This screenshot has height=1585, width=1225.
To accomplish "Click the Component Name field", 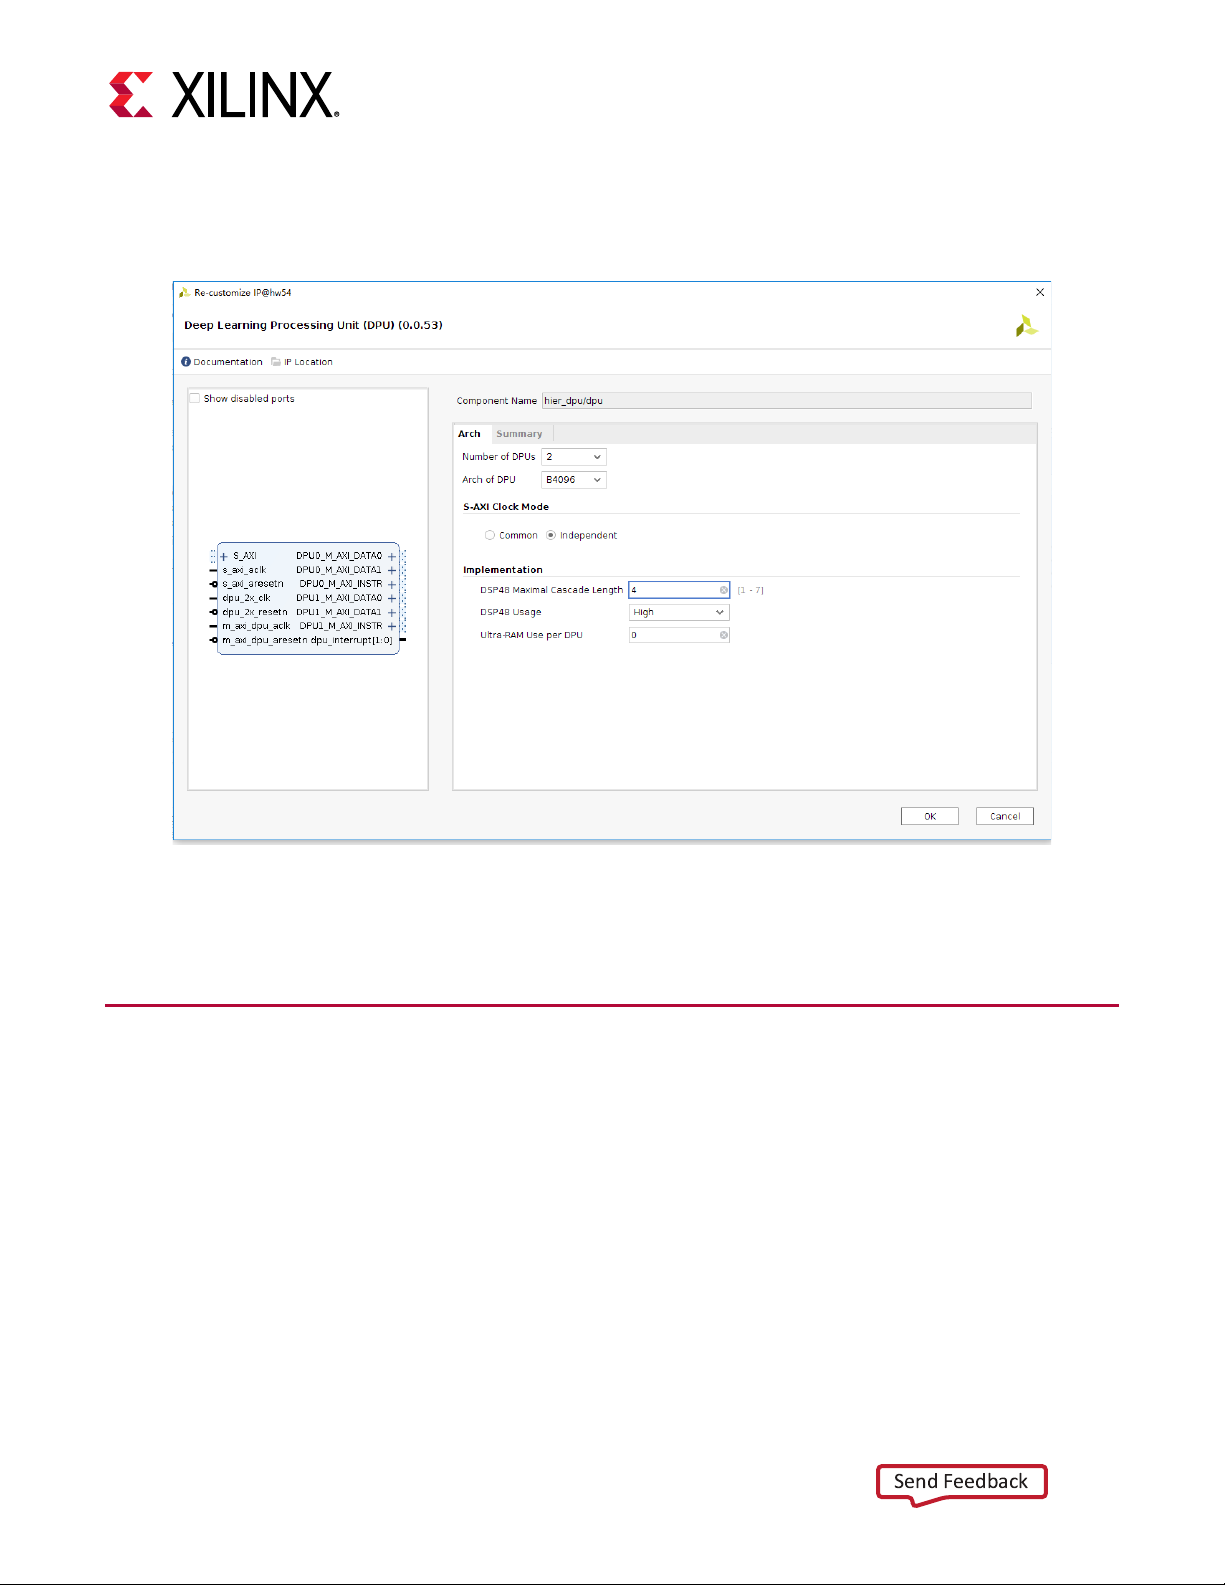I will coord(786,401).
